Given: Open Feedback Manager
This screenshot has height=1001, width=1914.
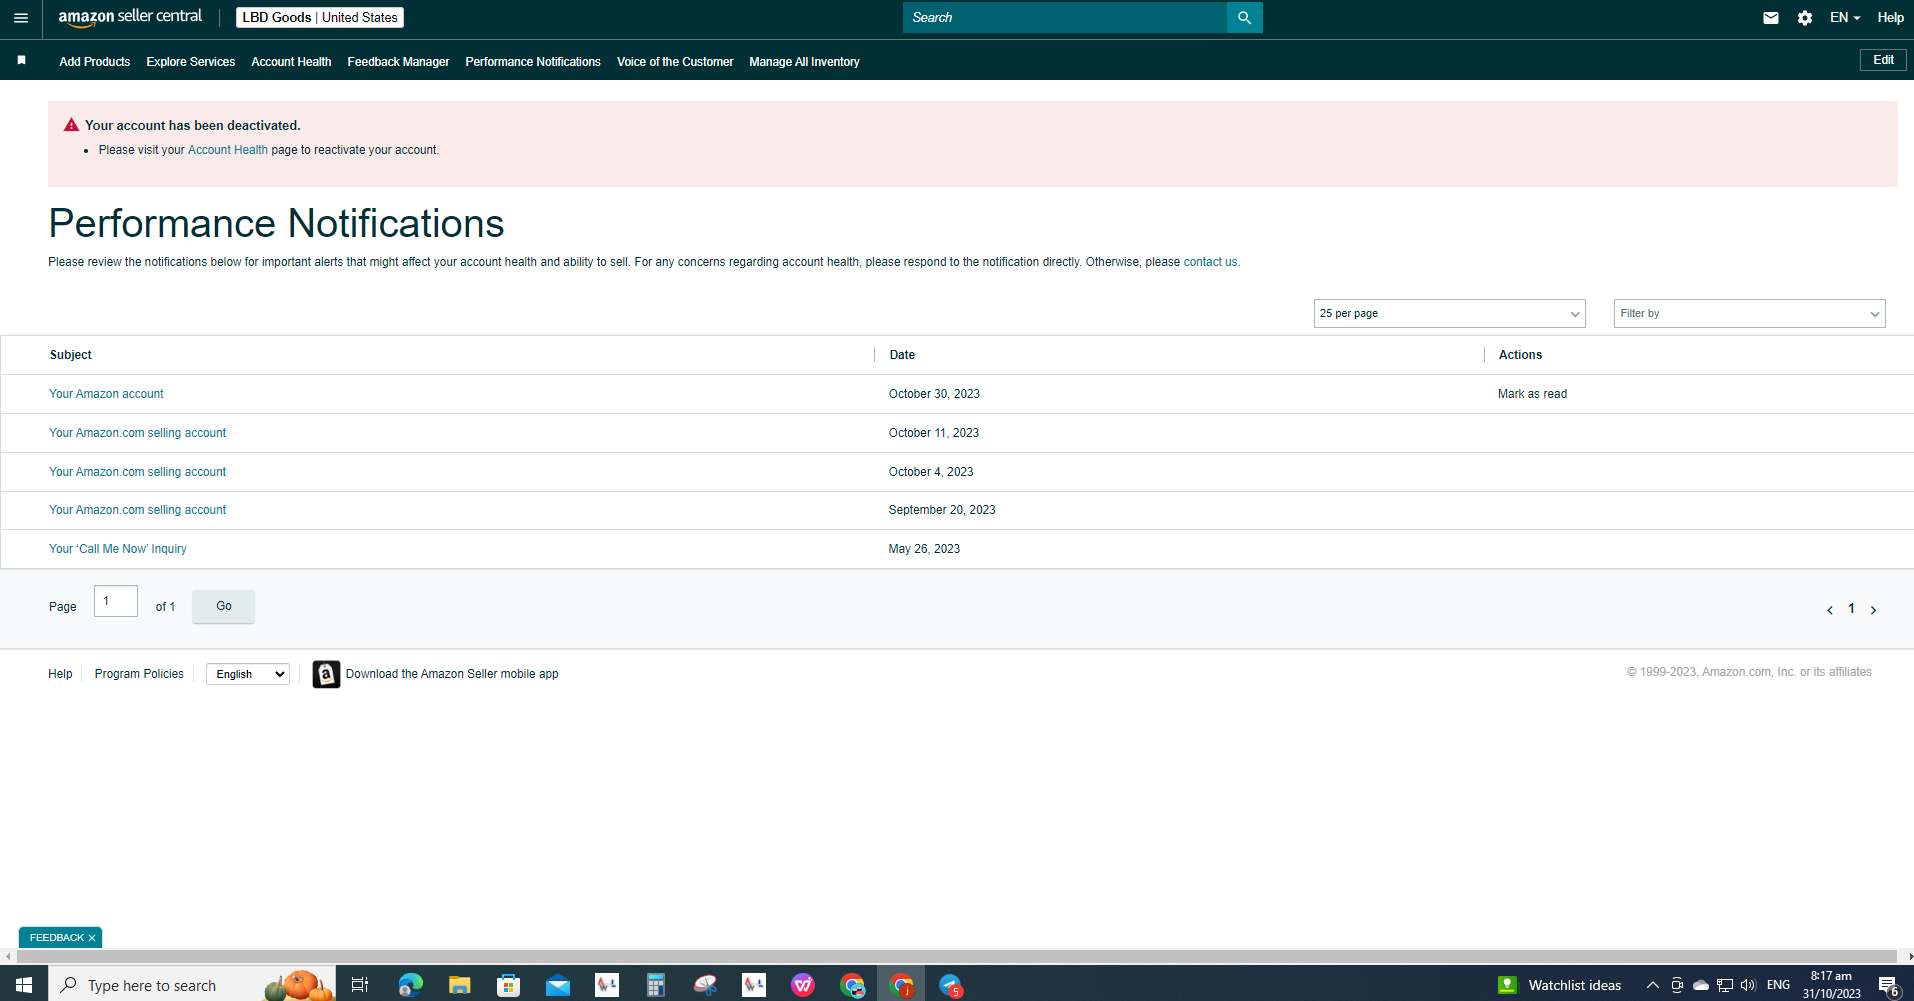Looking at the screenshot, I should [x=398, y=62].
